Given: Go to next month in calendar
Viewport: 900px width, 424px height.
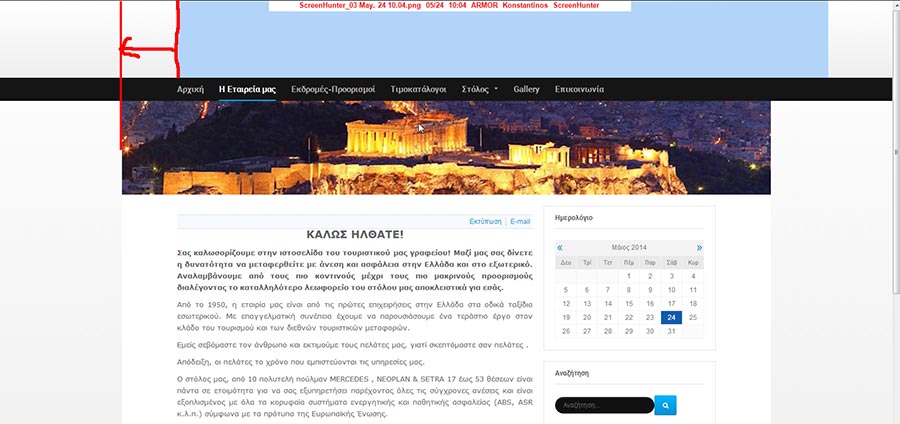Looking at the screenshot, I should 699,248.
